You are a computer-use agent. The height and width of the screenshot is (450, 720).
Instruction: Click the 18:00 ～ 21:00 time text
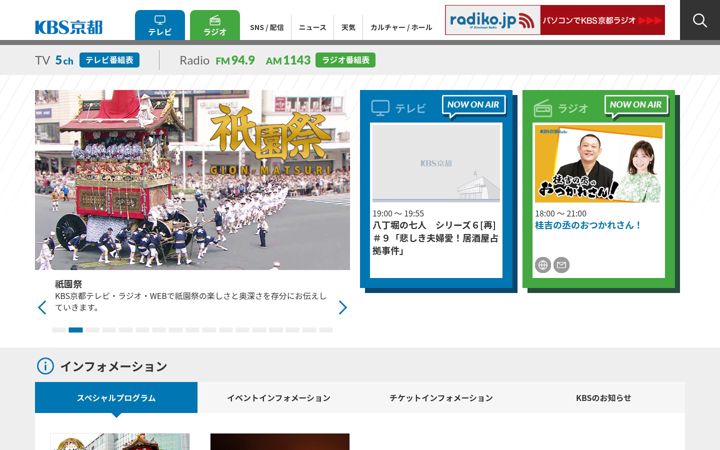coord(561,214)
